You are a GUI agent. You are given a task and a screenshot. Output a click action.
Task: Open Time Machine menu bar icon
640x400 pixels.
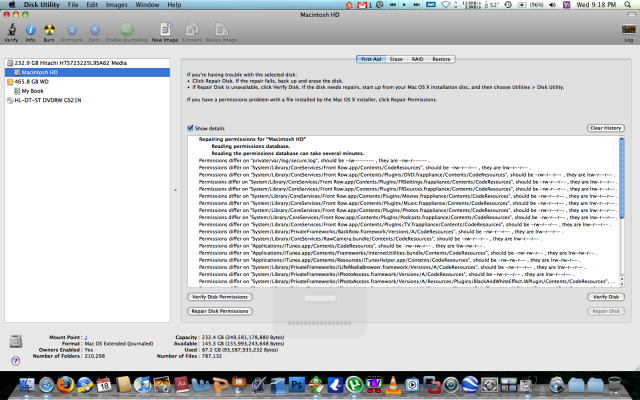[509, 5]
